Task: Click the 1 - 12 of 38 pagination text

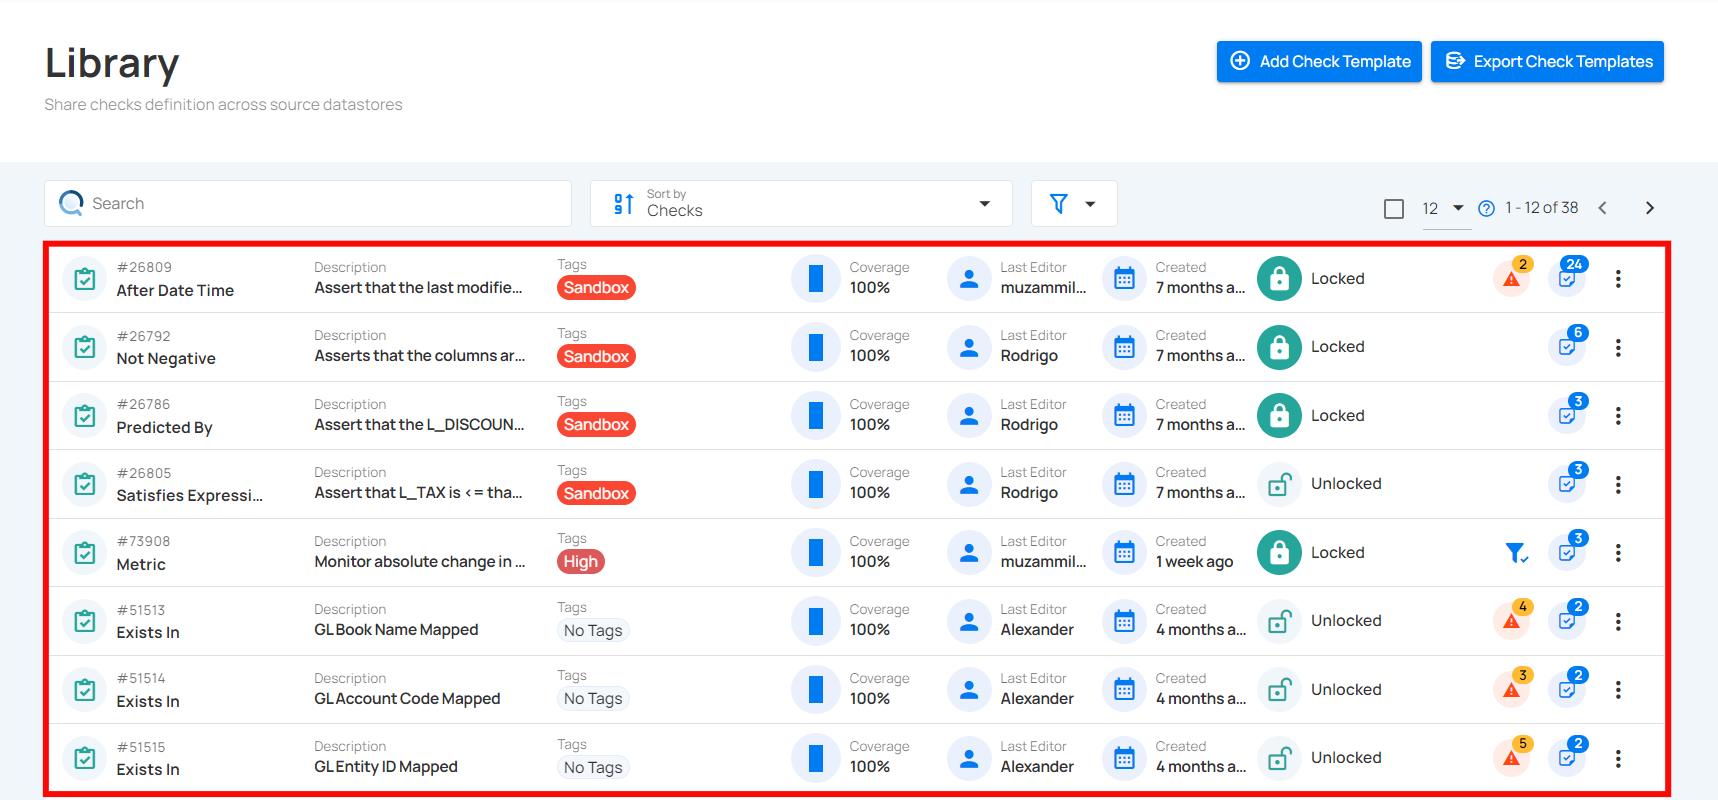Action: [x=1542, y=208]
